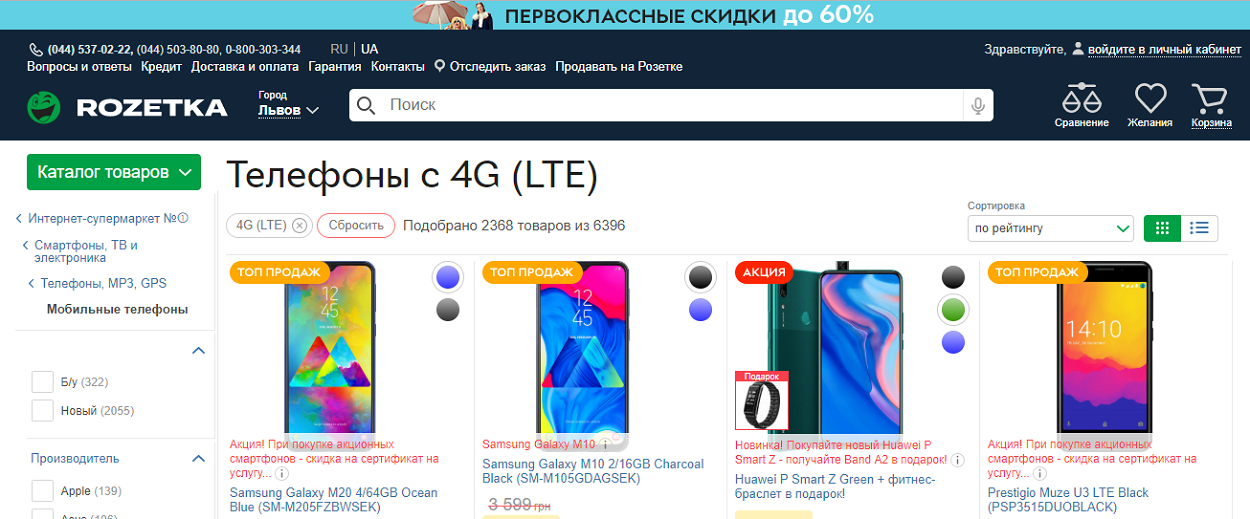
Task: Check the Новый condition checkbox
Action: point(42,410)
